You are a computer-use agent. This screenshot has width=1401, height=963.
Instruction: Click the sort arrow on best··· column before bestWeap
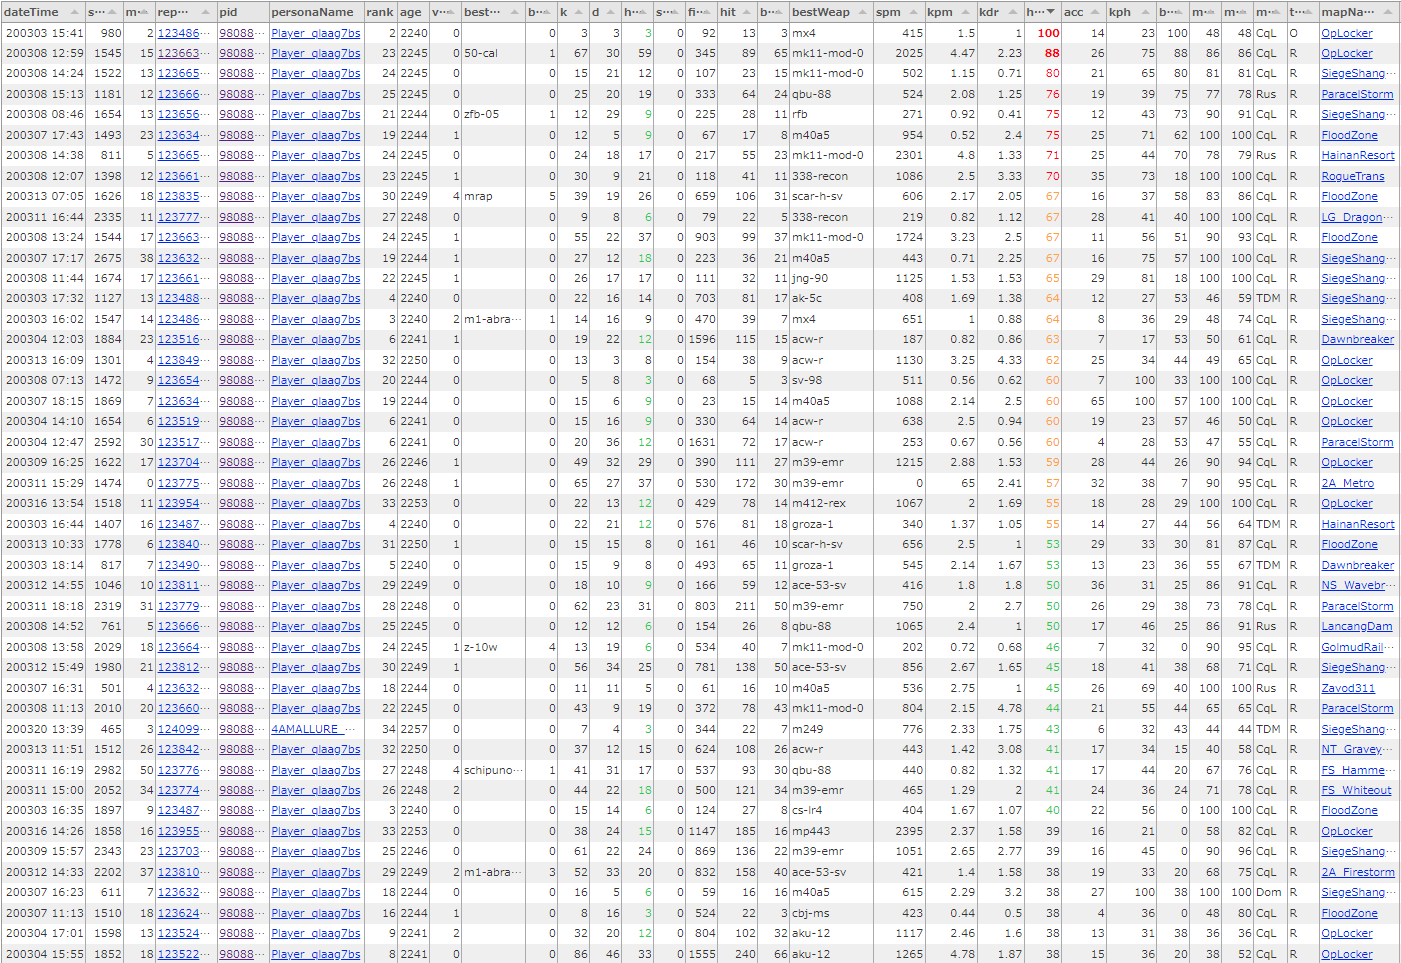514,12
